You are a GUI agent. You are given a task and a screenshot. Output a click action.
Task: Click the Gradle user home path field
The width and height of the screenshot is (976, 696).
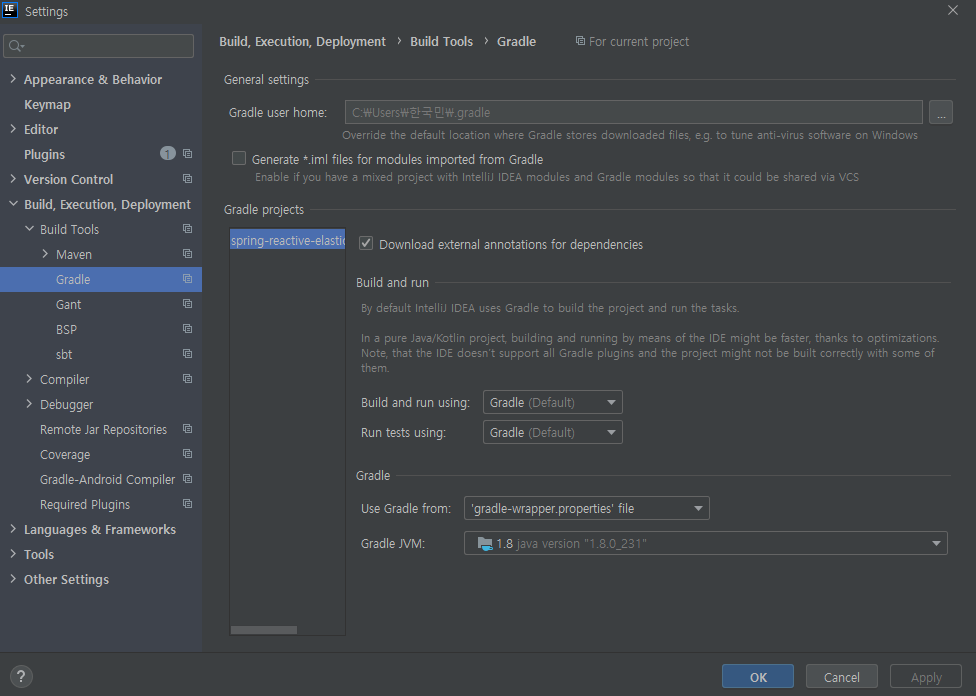point(634,112)
